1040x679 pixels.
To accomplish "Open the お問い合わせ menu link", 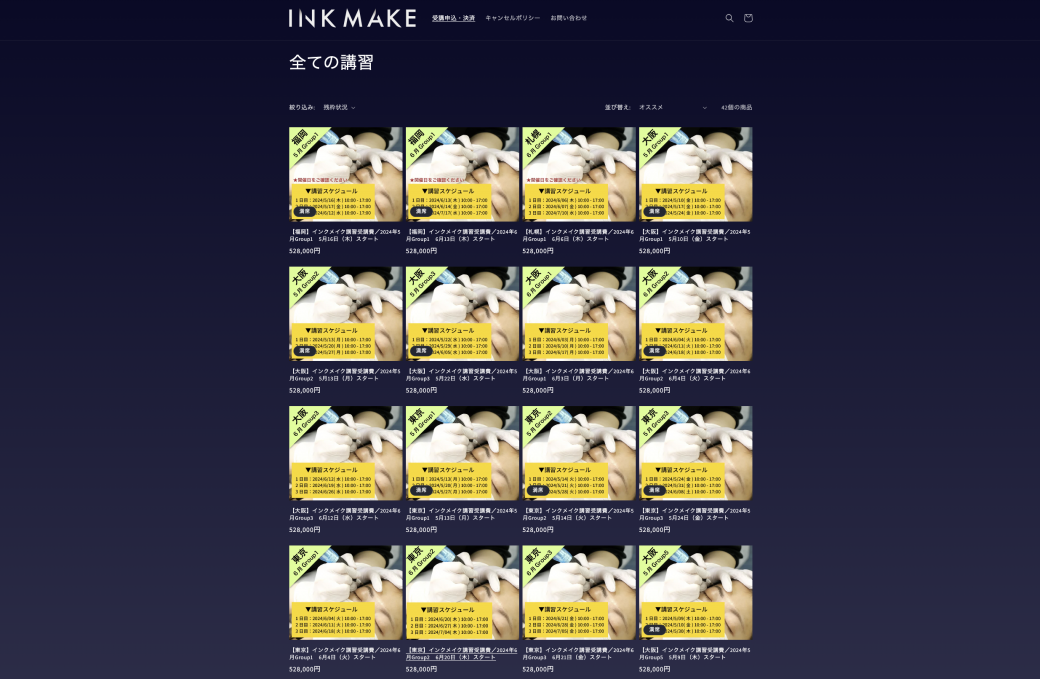I will click(568, 18).
